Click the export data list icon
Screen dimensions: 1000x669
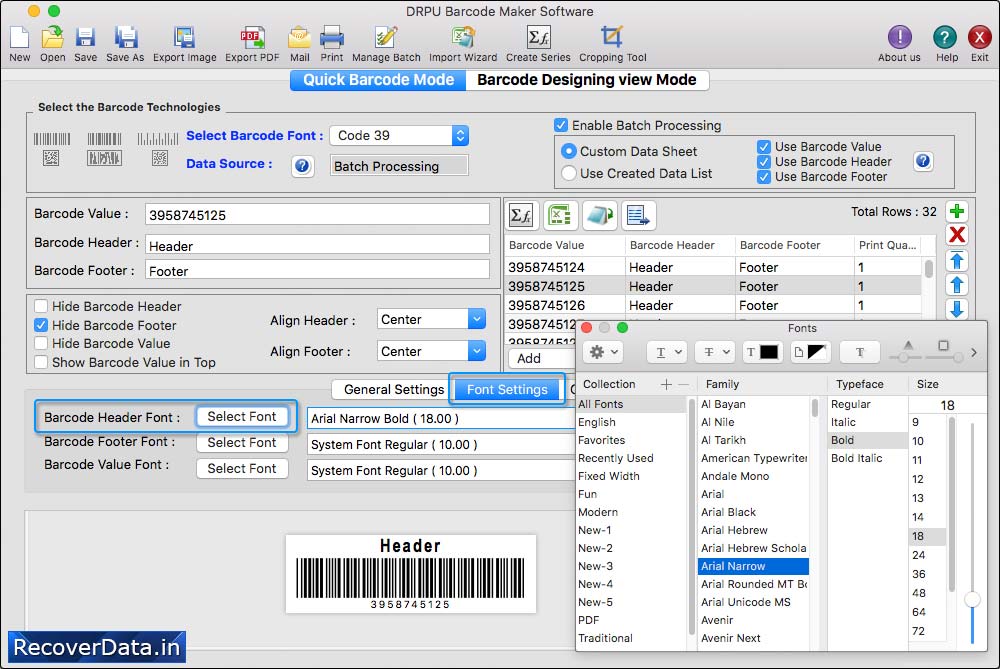(638, 216)
